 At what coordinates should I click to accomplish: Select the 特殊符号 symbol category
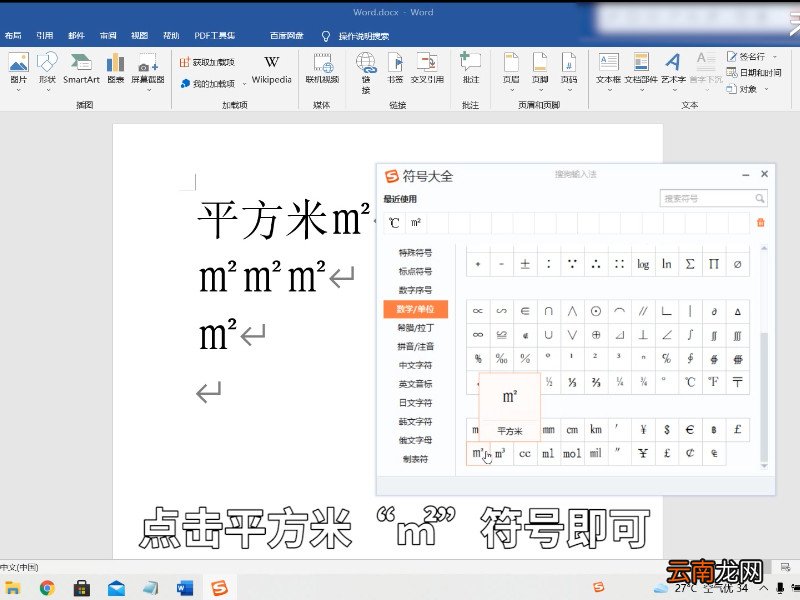(x=415, y=253)
